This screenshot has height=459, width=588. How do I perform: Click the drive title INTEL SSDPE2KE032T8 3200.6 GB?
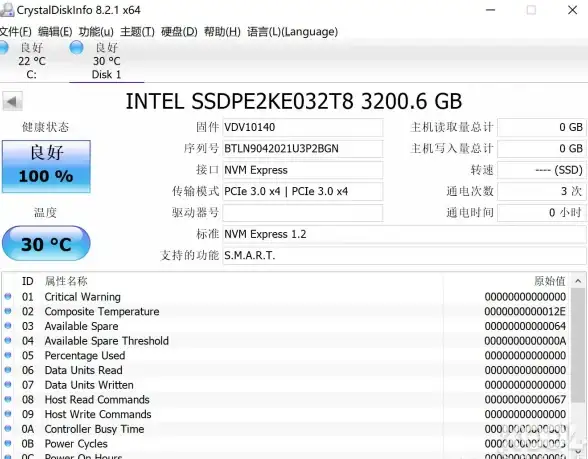tap(294, 101)
